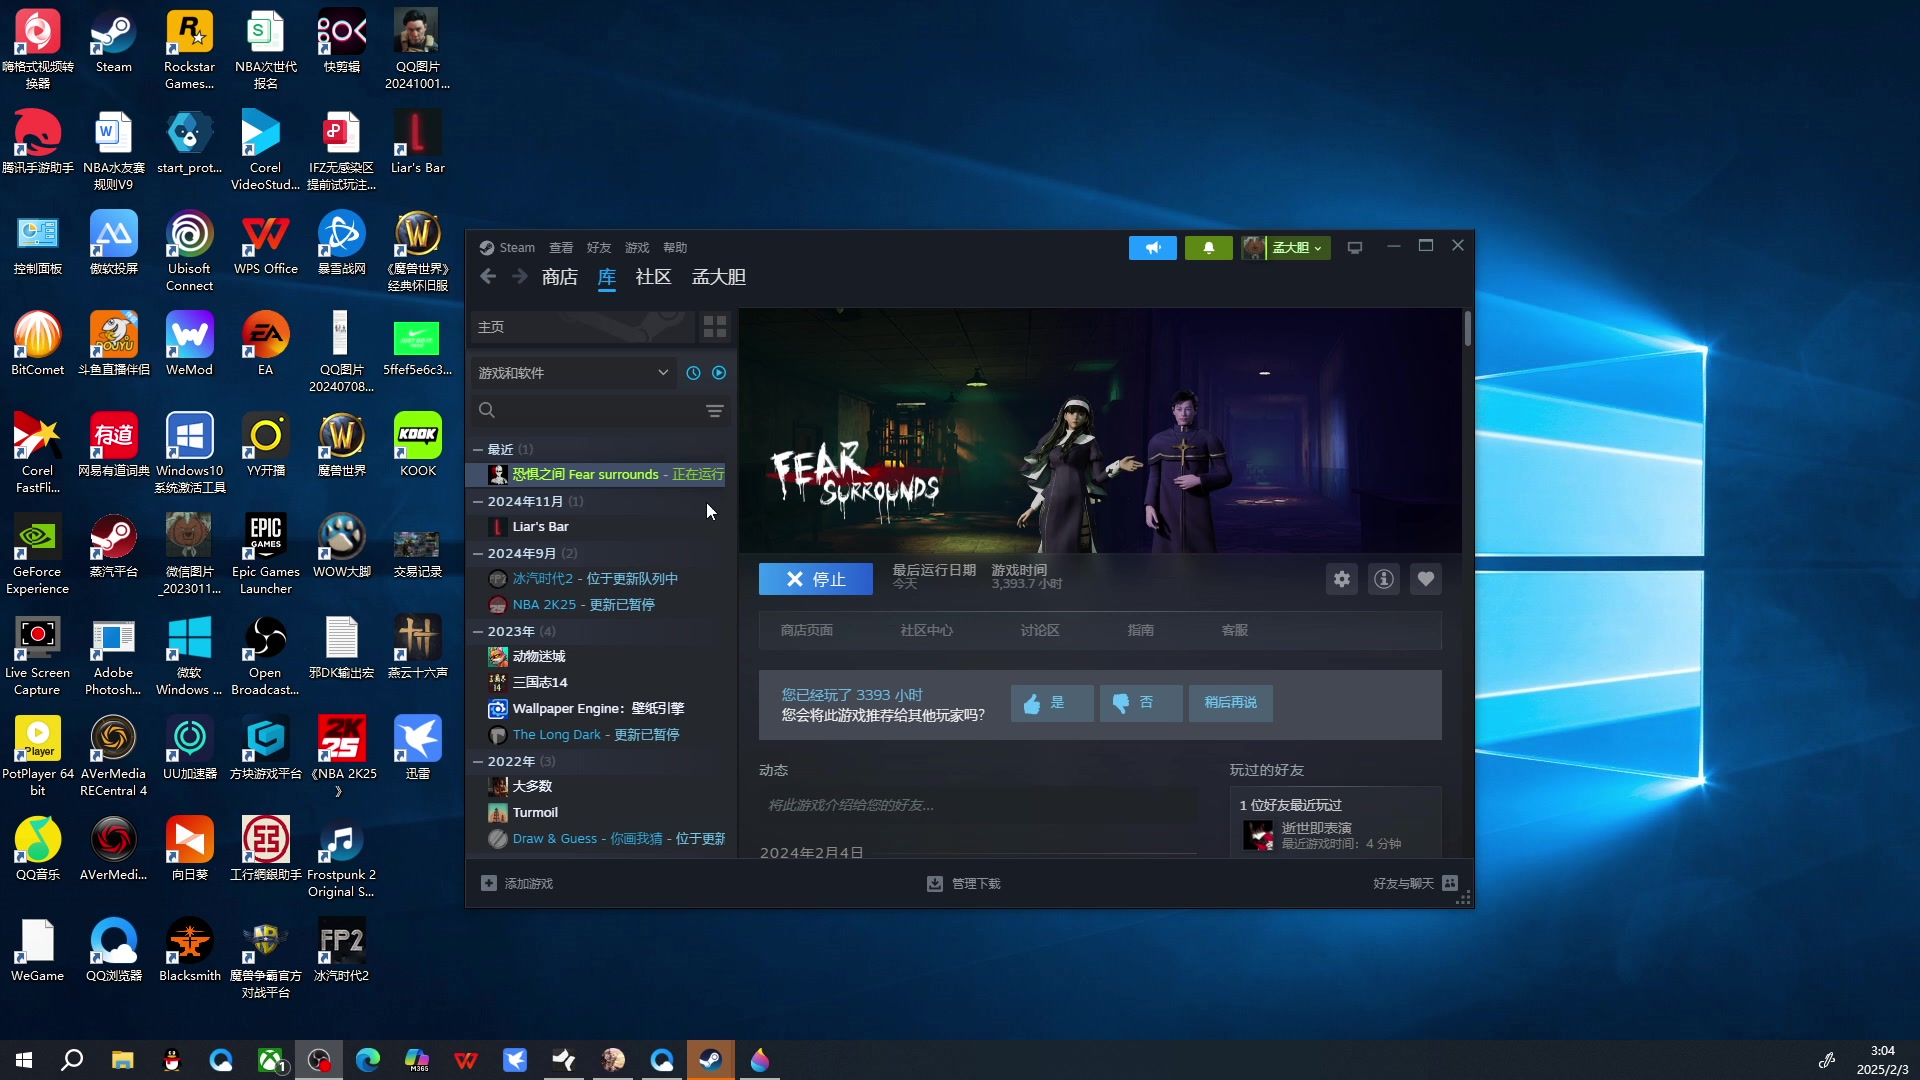The height and width of the screenshot is (1080, 1920).
Task: Open game settings gear icon
Action: 1342,579
